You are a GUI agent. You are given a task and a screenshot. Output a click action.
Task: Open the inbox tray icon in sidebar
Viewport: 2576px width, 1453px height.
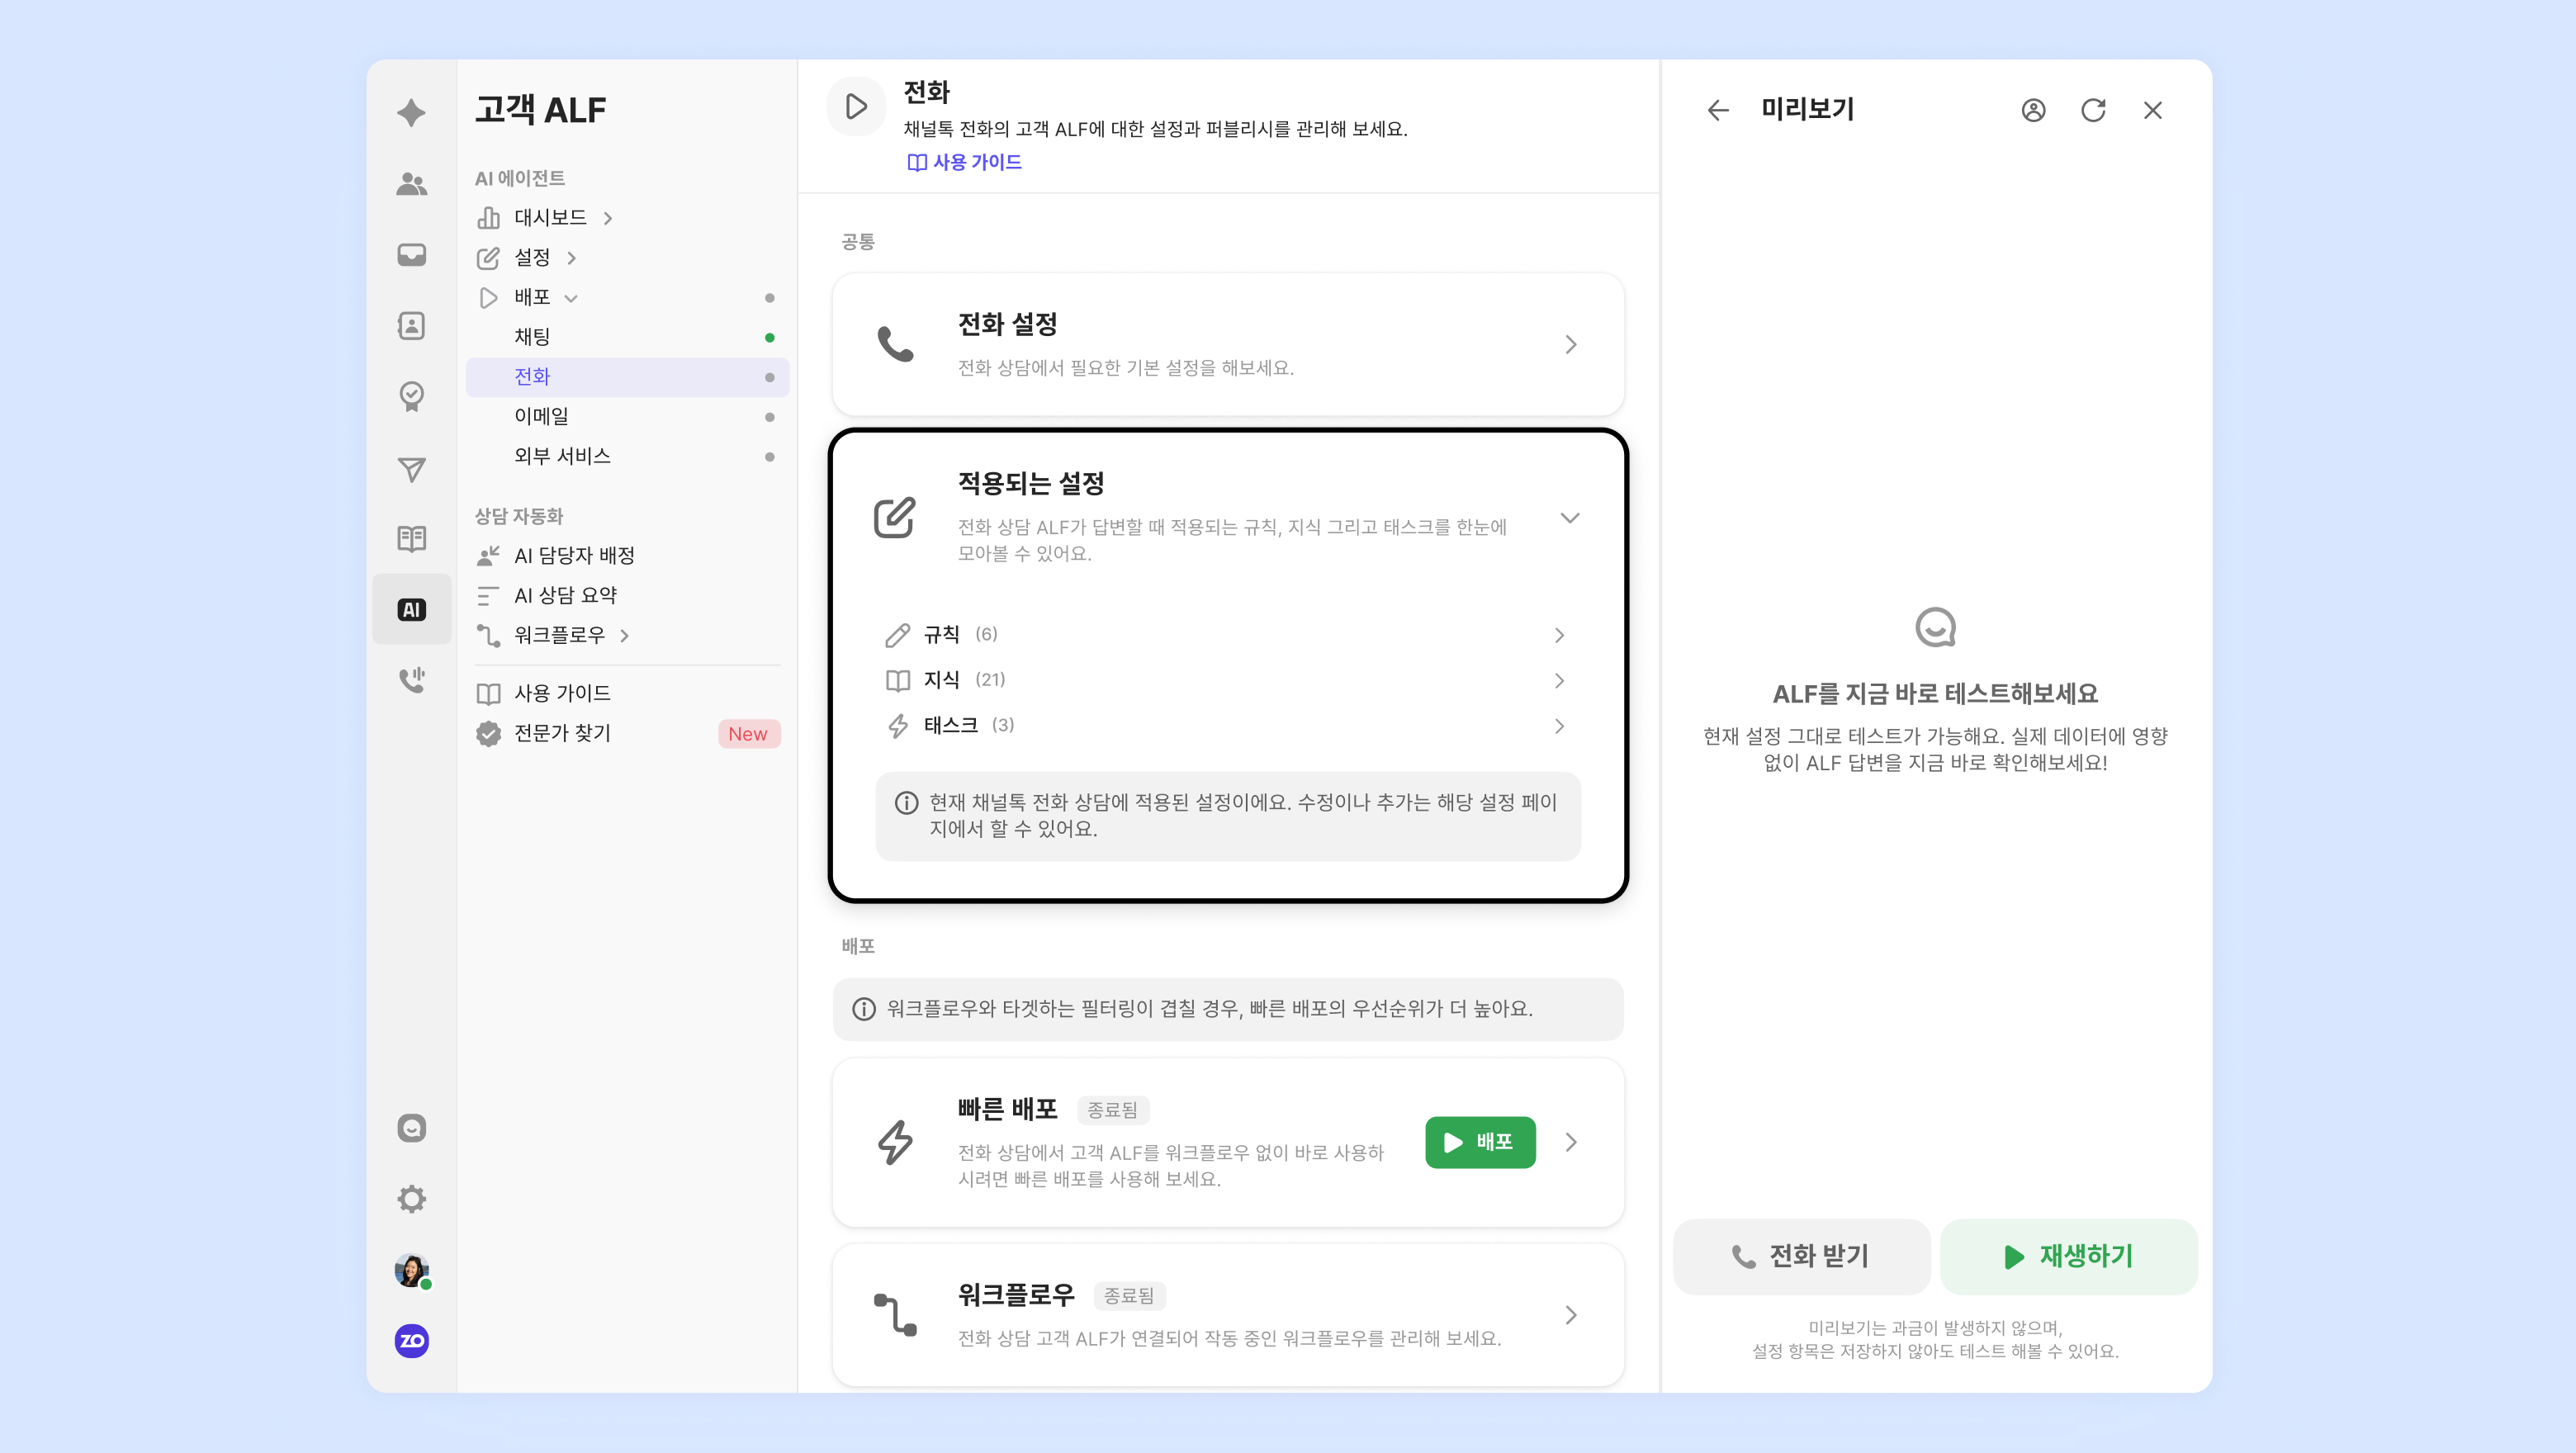[411, 255]
